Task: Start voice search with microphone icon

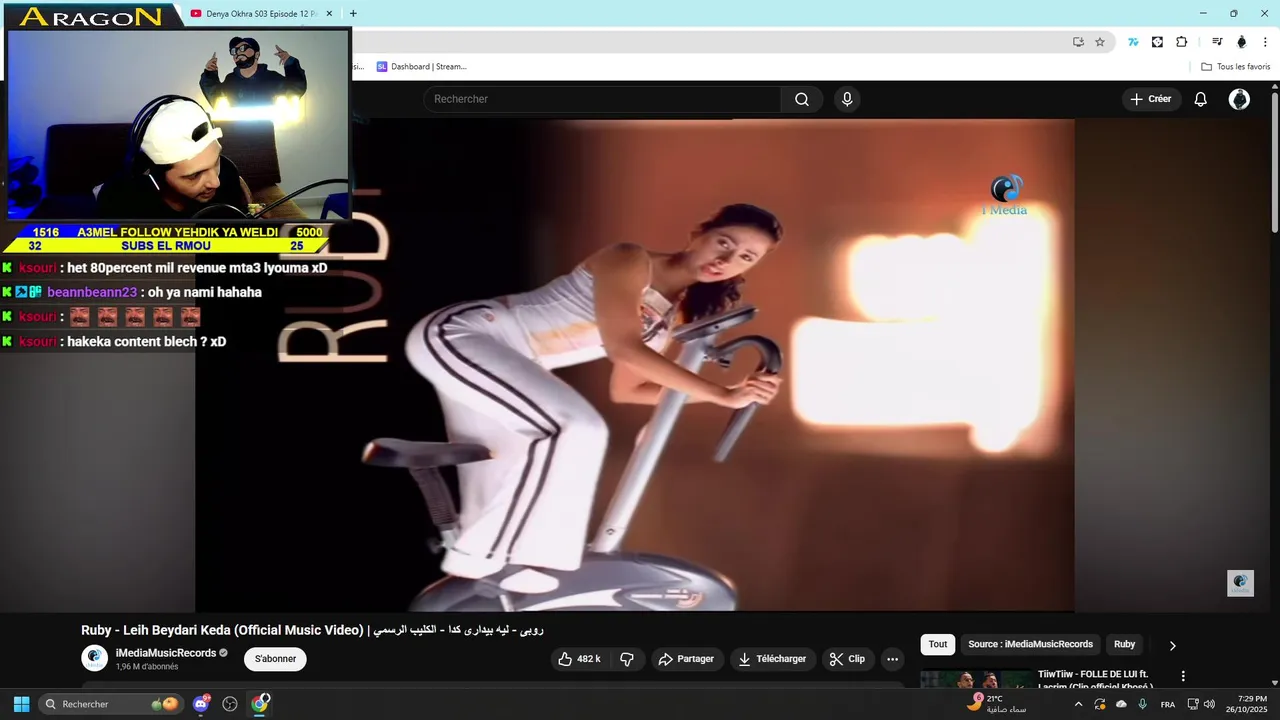Action: 847,99
